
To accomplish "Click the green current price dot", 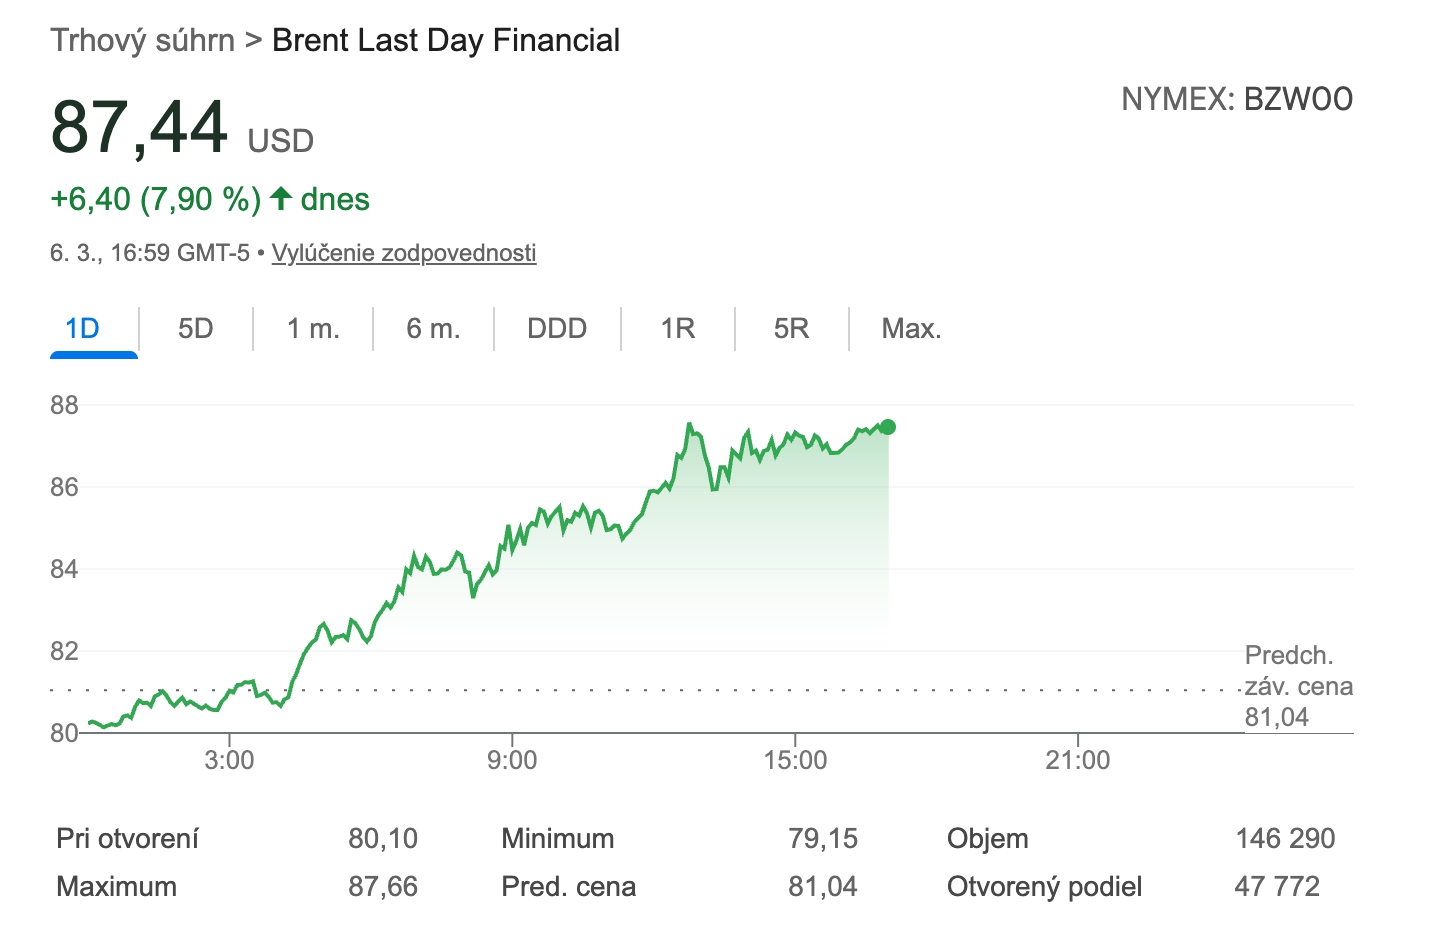I will 887,427.
